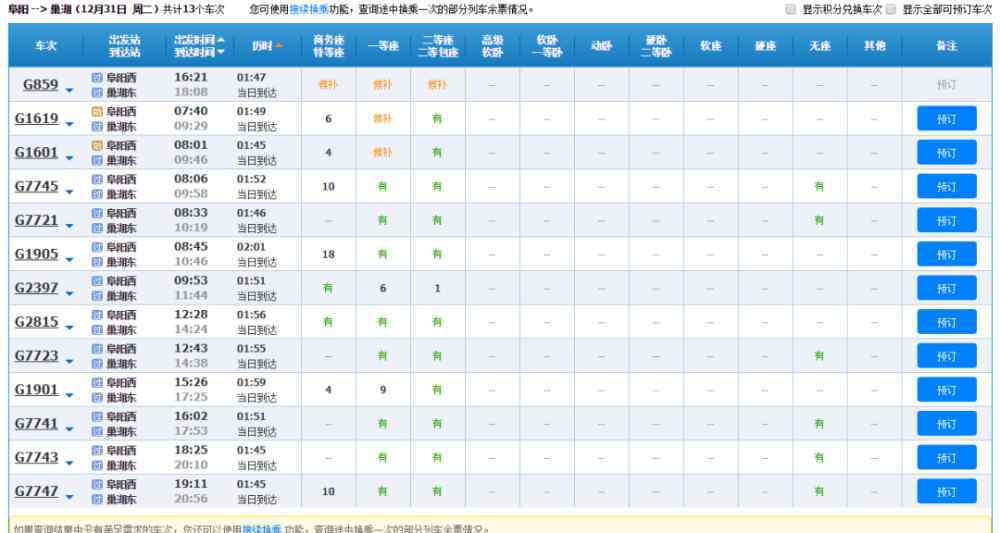Click the 车次 column header
The height and width of the screenshot is (533, 1000).
coord(45,46)
